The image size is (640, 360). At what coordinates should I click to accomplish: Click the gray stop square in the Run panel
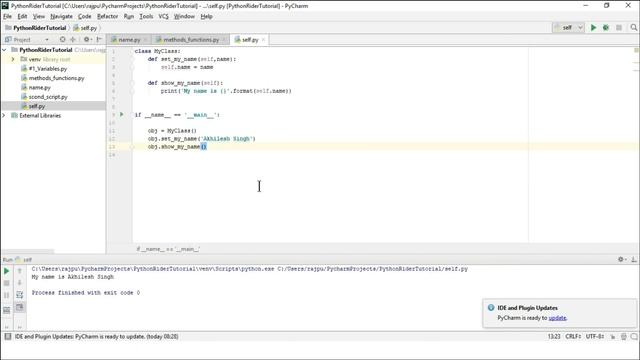coord(7,283)
